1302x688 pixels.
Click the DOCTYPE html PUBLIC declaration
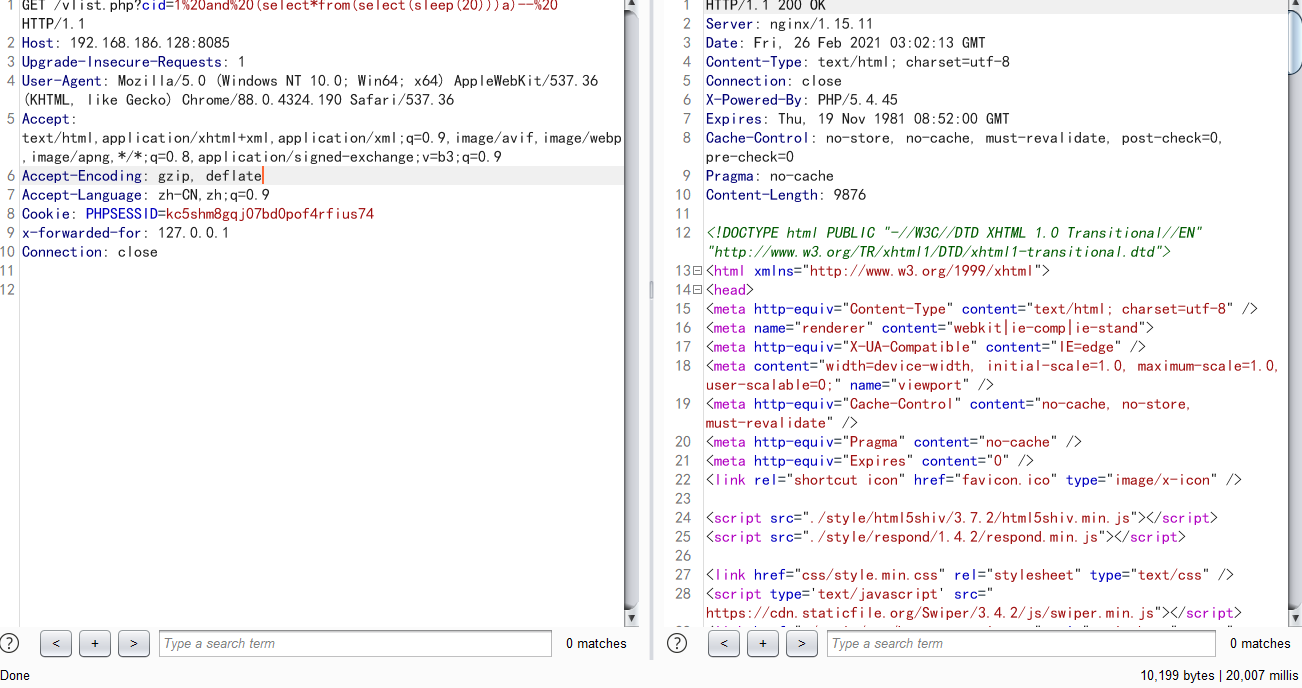click(955, 242)
